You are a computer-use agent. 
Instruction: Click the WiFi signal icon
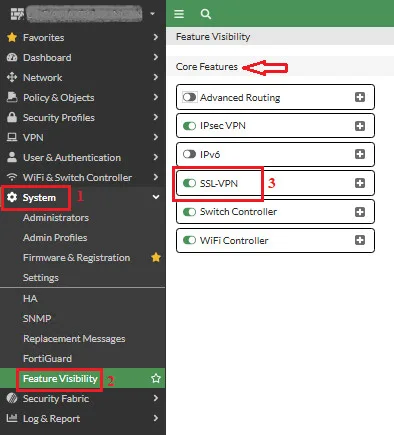(12, 177)
